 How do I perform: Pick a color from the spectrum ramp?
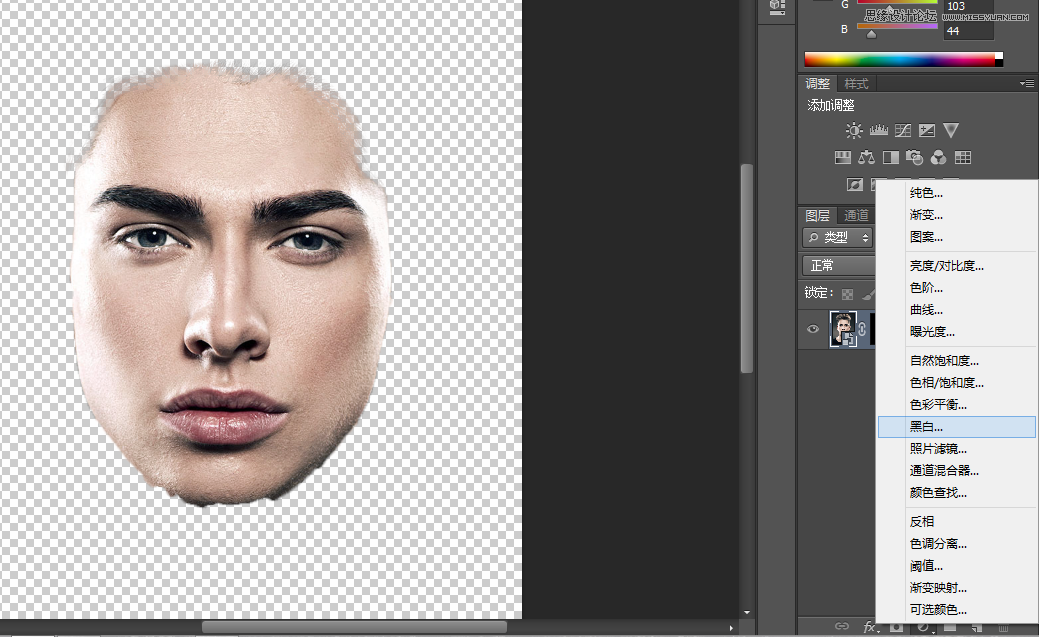coord(903,60)
